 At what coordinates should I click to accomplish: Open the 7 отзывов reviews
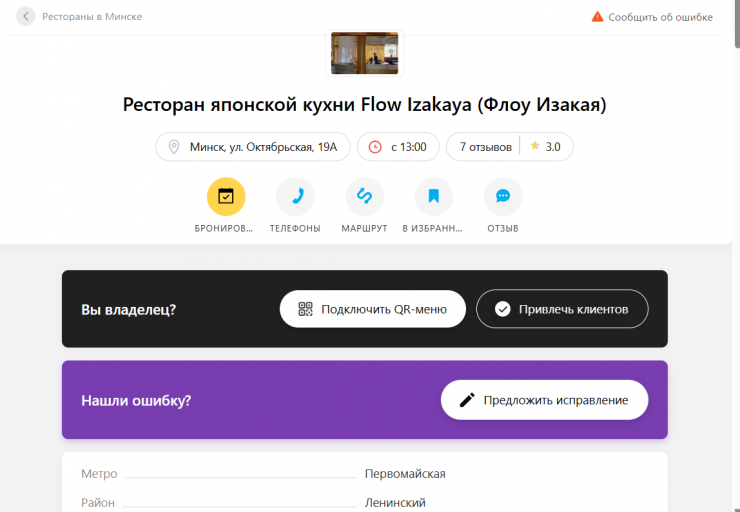pos(486,147)
